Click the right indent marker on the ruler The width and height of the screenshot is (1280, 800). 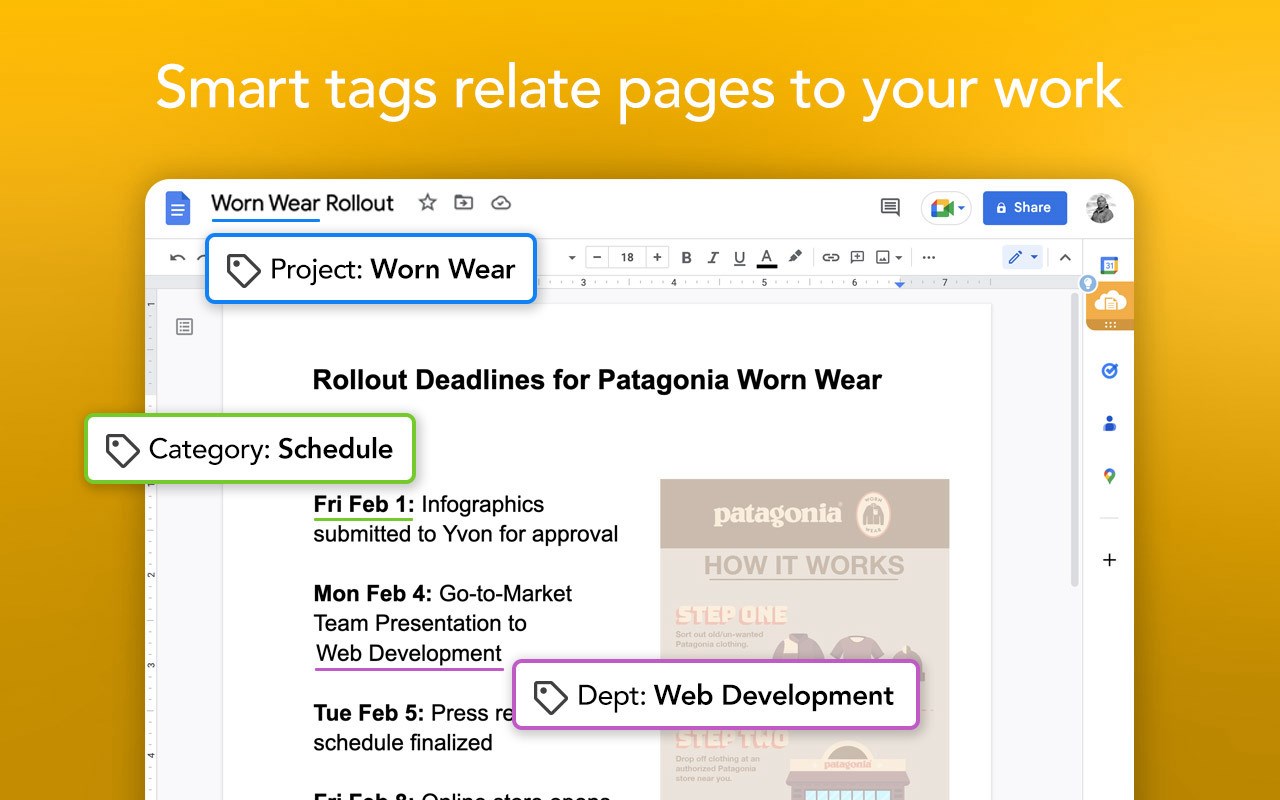click(900, 285)
